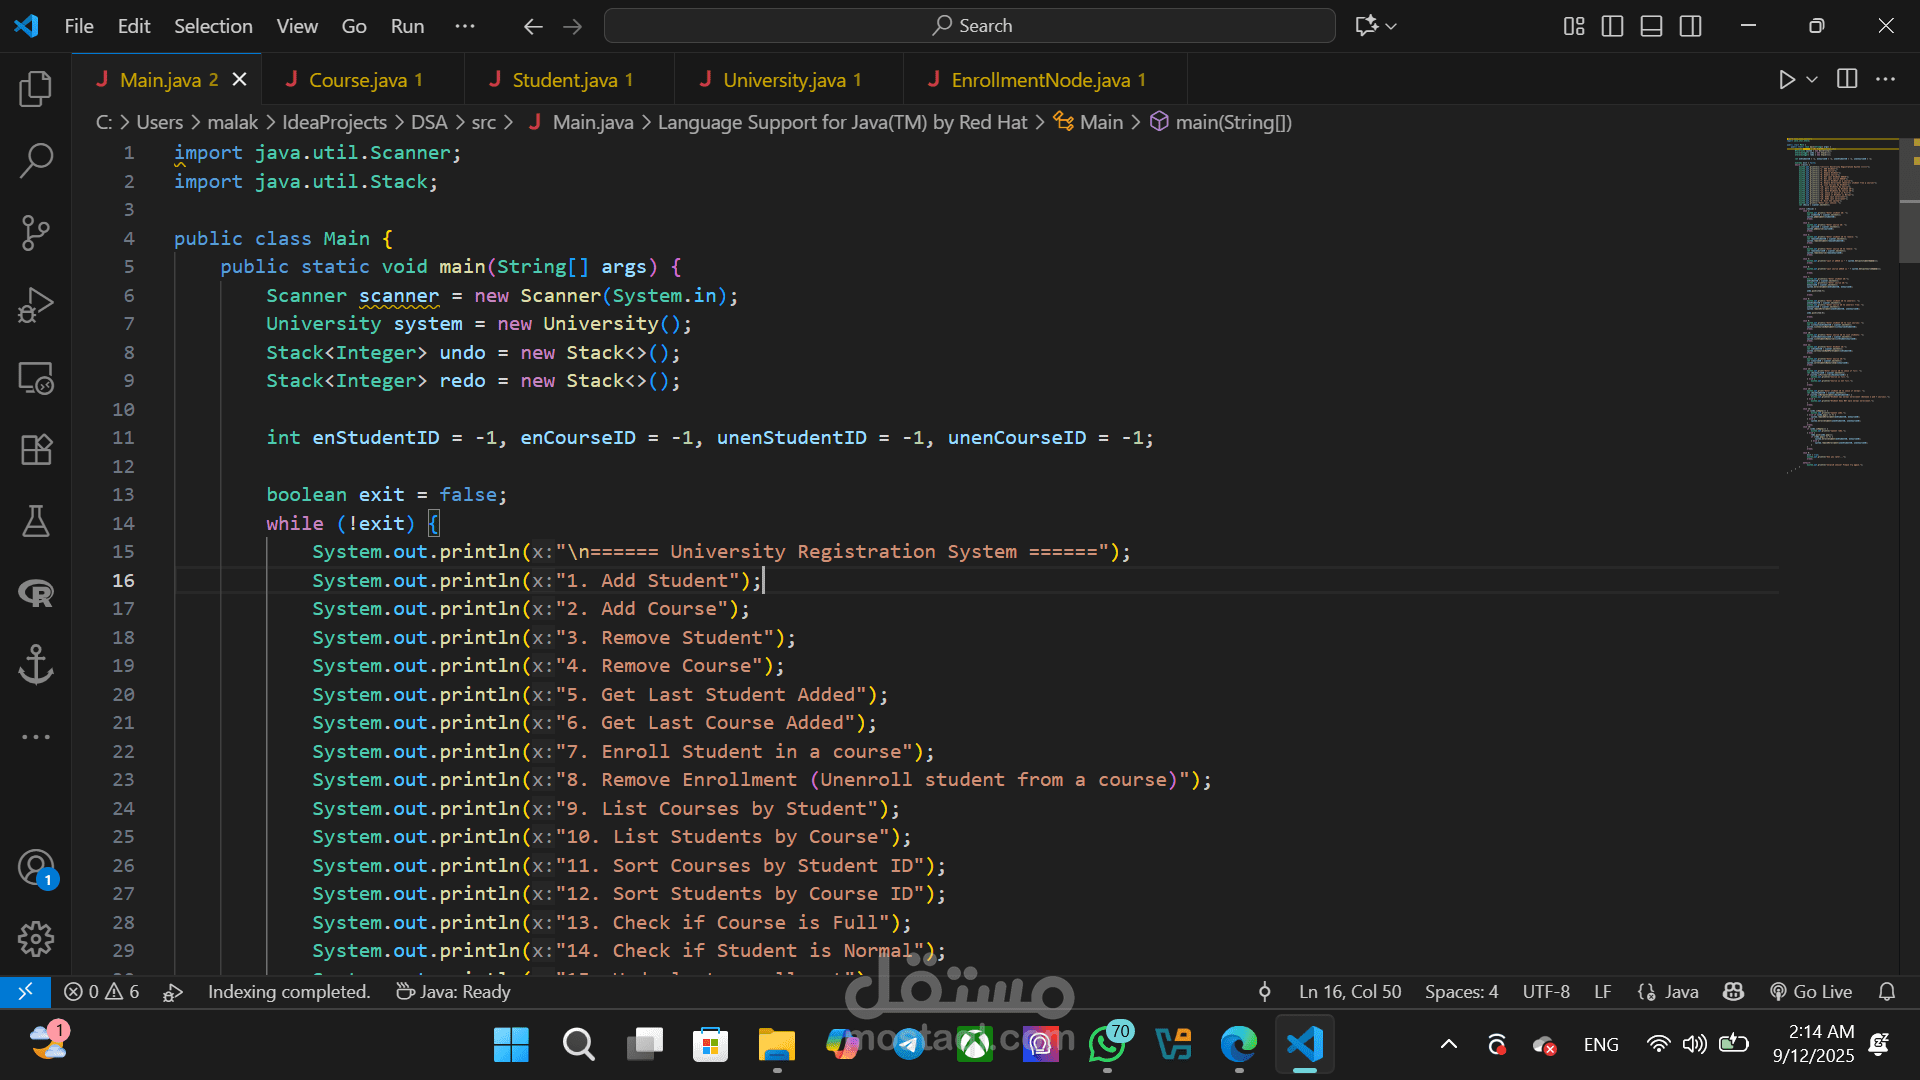Image resolution: width=1920 pixels, height=1080 pixels.
Task: Open the Explorer view in activity bar
Action: pos(36,90)
